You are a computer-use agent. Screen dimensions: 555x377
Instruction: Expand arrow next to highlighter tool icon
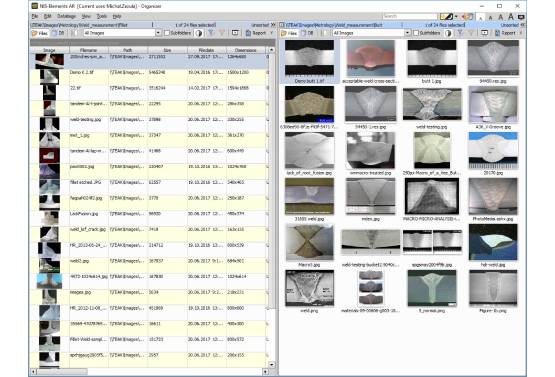point(456,17)
